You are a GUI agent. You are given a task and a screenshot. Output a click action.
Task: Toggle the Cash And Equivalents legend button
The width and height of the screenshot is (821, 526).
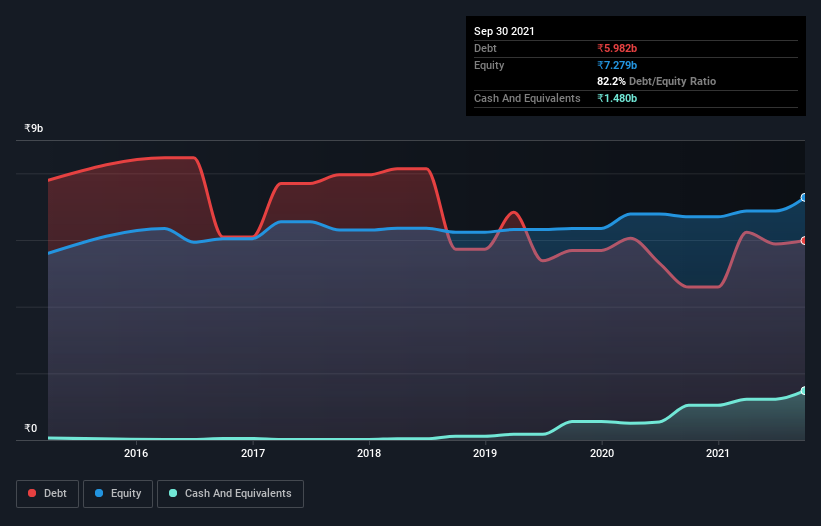pos(230,494)
